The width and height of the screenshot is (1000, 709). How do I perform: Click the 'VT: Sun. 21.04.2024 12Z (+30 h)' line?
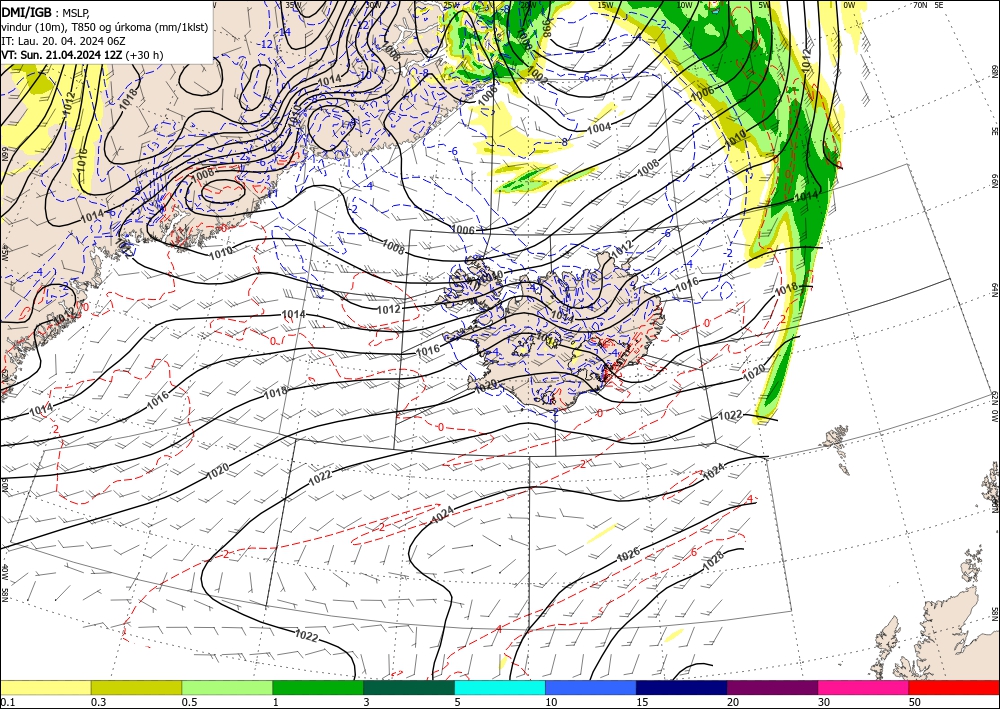click(x=82, y=55)
